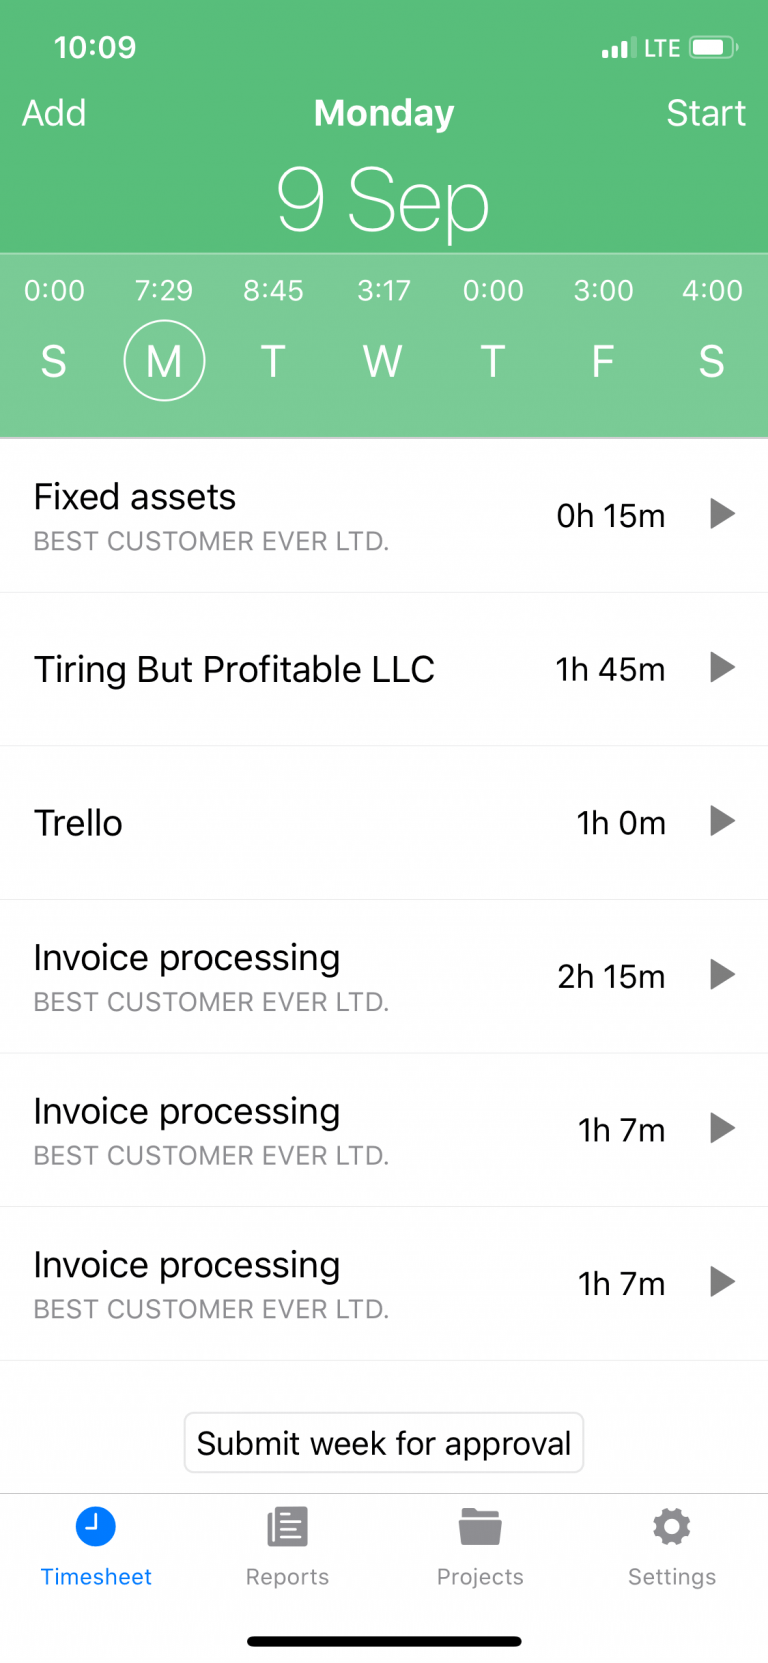The image size is (768, 1663).
Task: Tap the 9 Sep date header
Action: pos(383,200)
